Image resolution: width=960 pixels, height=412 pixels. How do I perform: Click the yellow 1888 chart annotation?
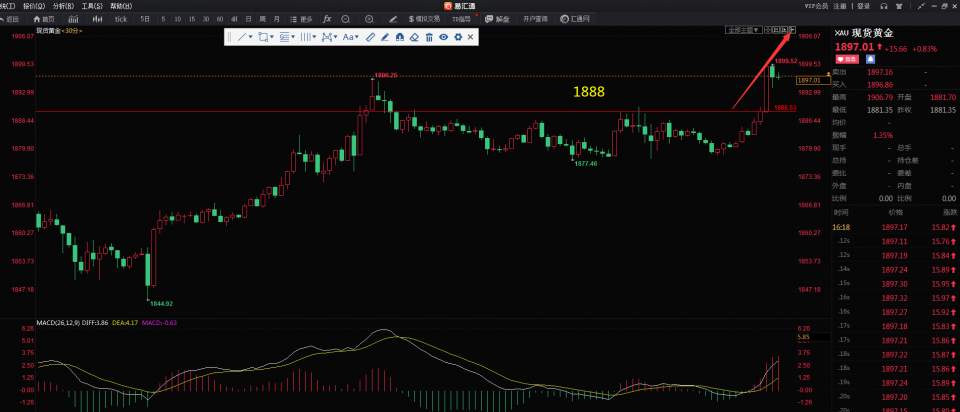tap(589, 92)
